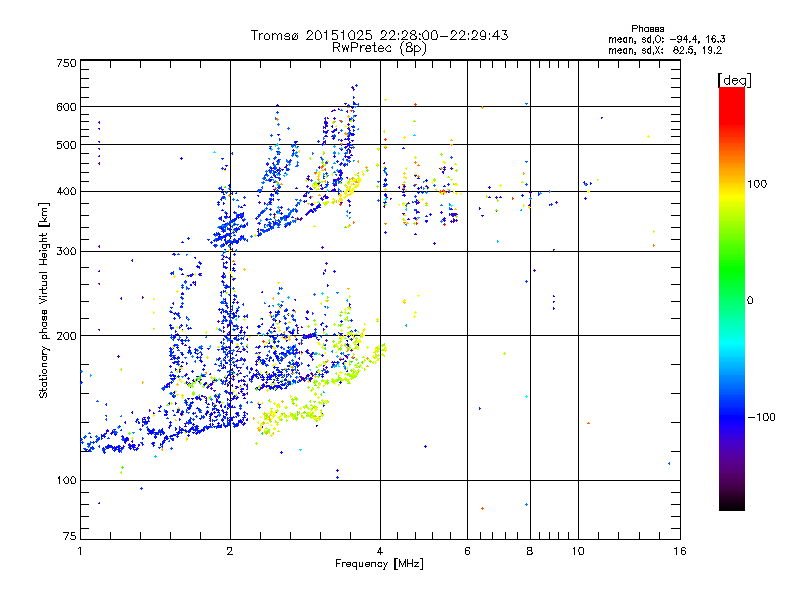Click the x-axis '4' tick label

point(380,551)
